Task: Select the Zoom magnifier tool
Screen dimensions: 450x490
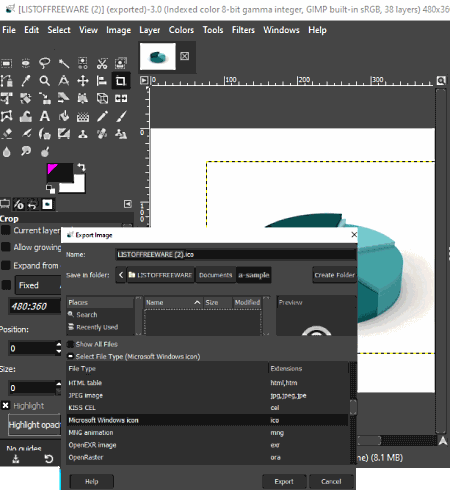Action: [x=45, y=81]
